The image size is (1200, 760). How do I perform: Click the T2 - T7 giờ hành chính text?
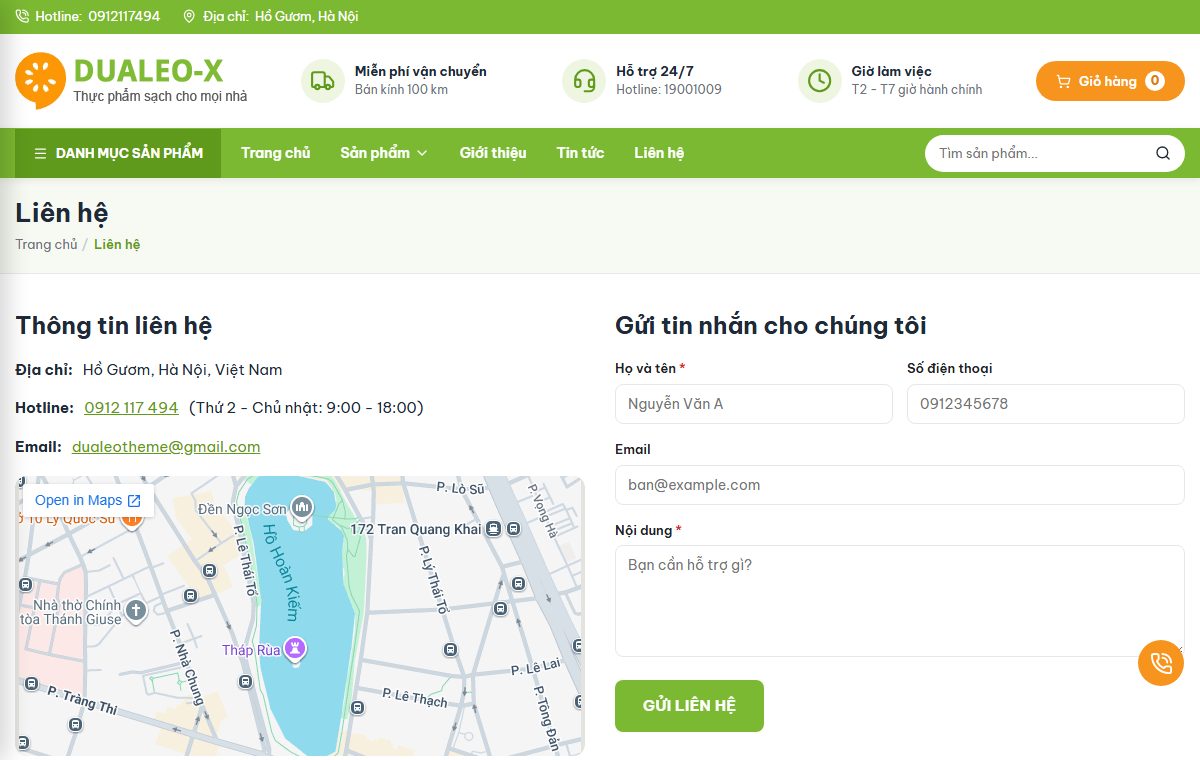coord(917,90)
